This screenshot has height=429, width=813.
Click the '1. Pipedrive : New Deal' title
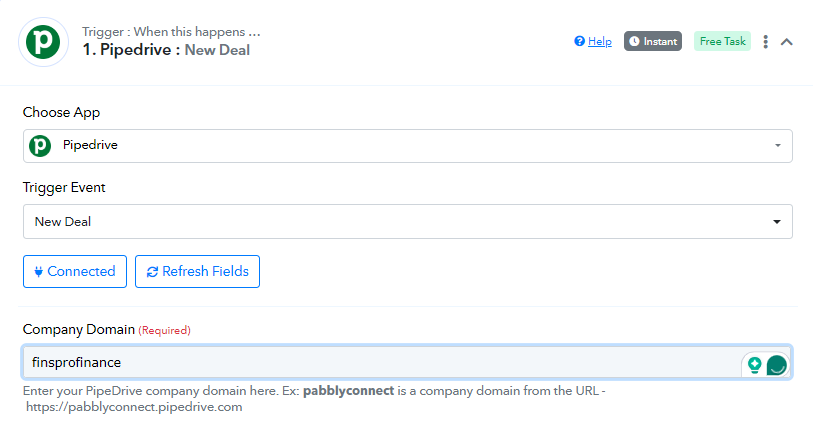coord(166,50)
